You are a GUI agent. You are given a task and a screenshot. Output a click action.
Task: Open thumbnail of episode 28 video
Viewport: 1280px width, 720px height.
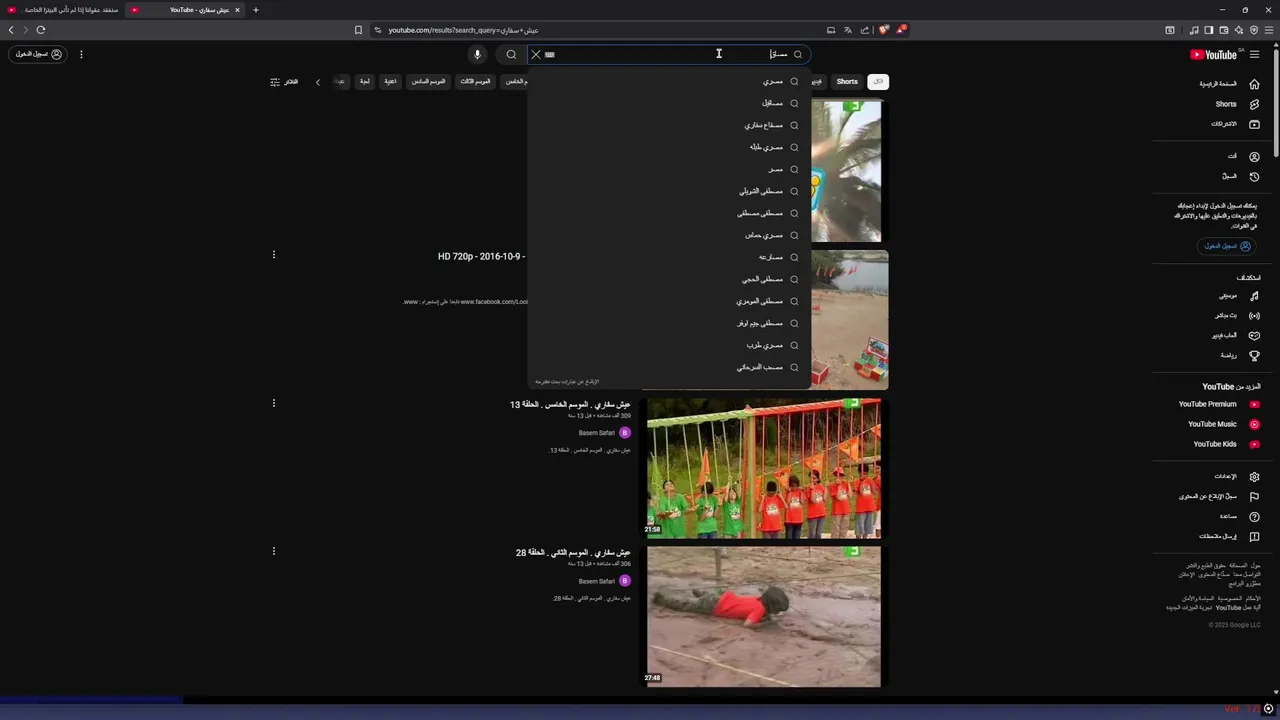764,616
